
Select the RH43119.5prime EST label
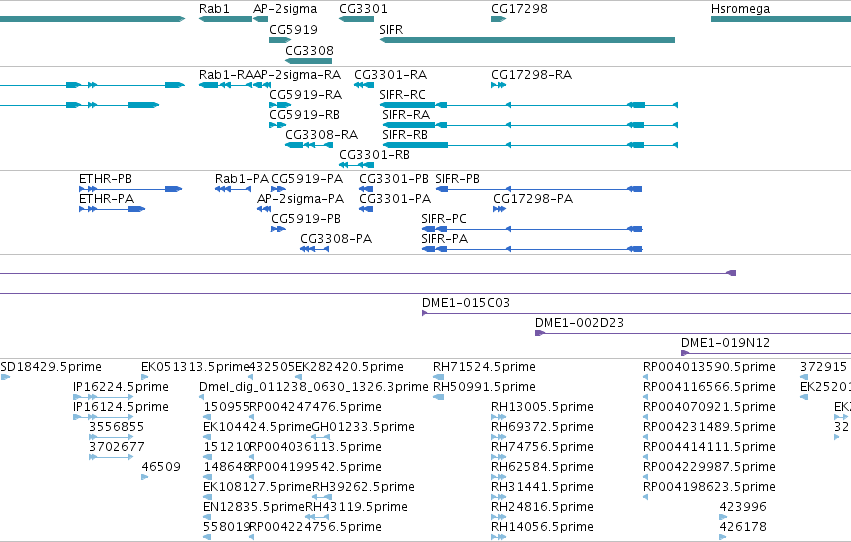point(356,507)
